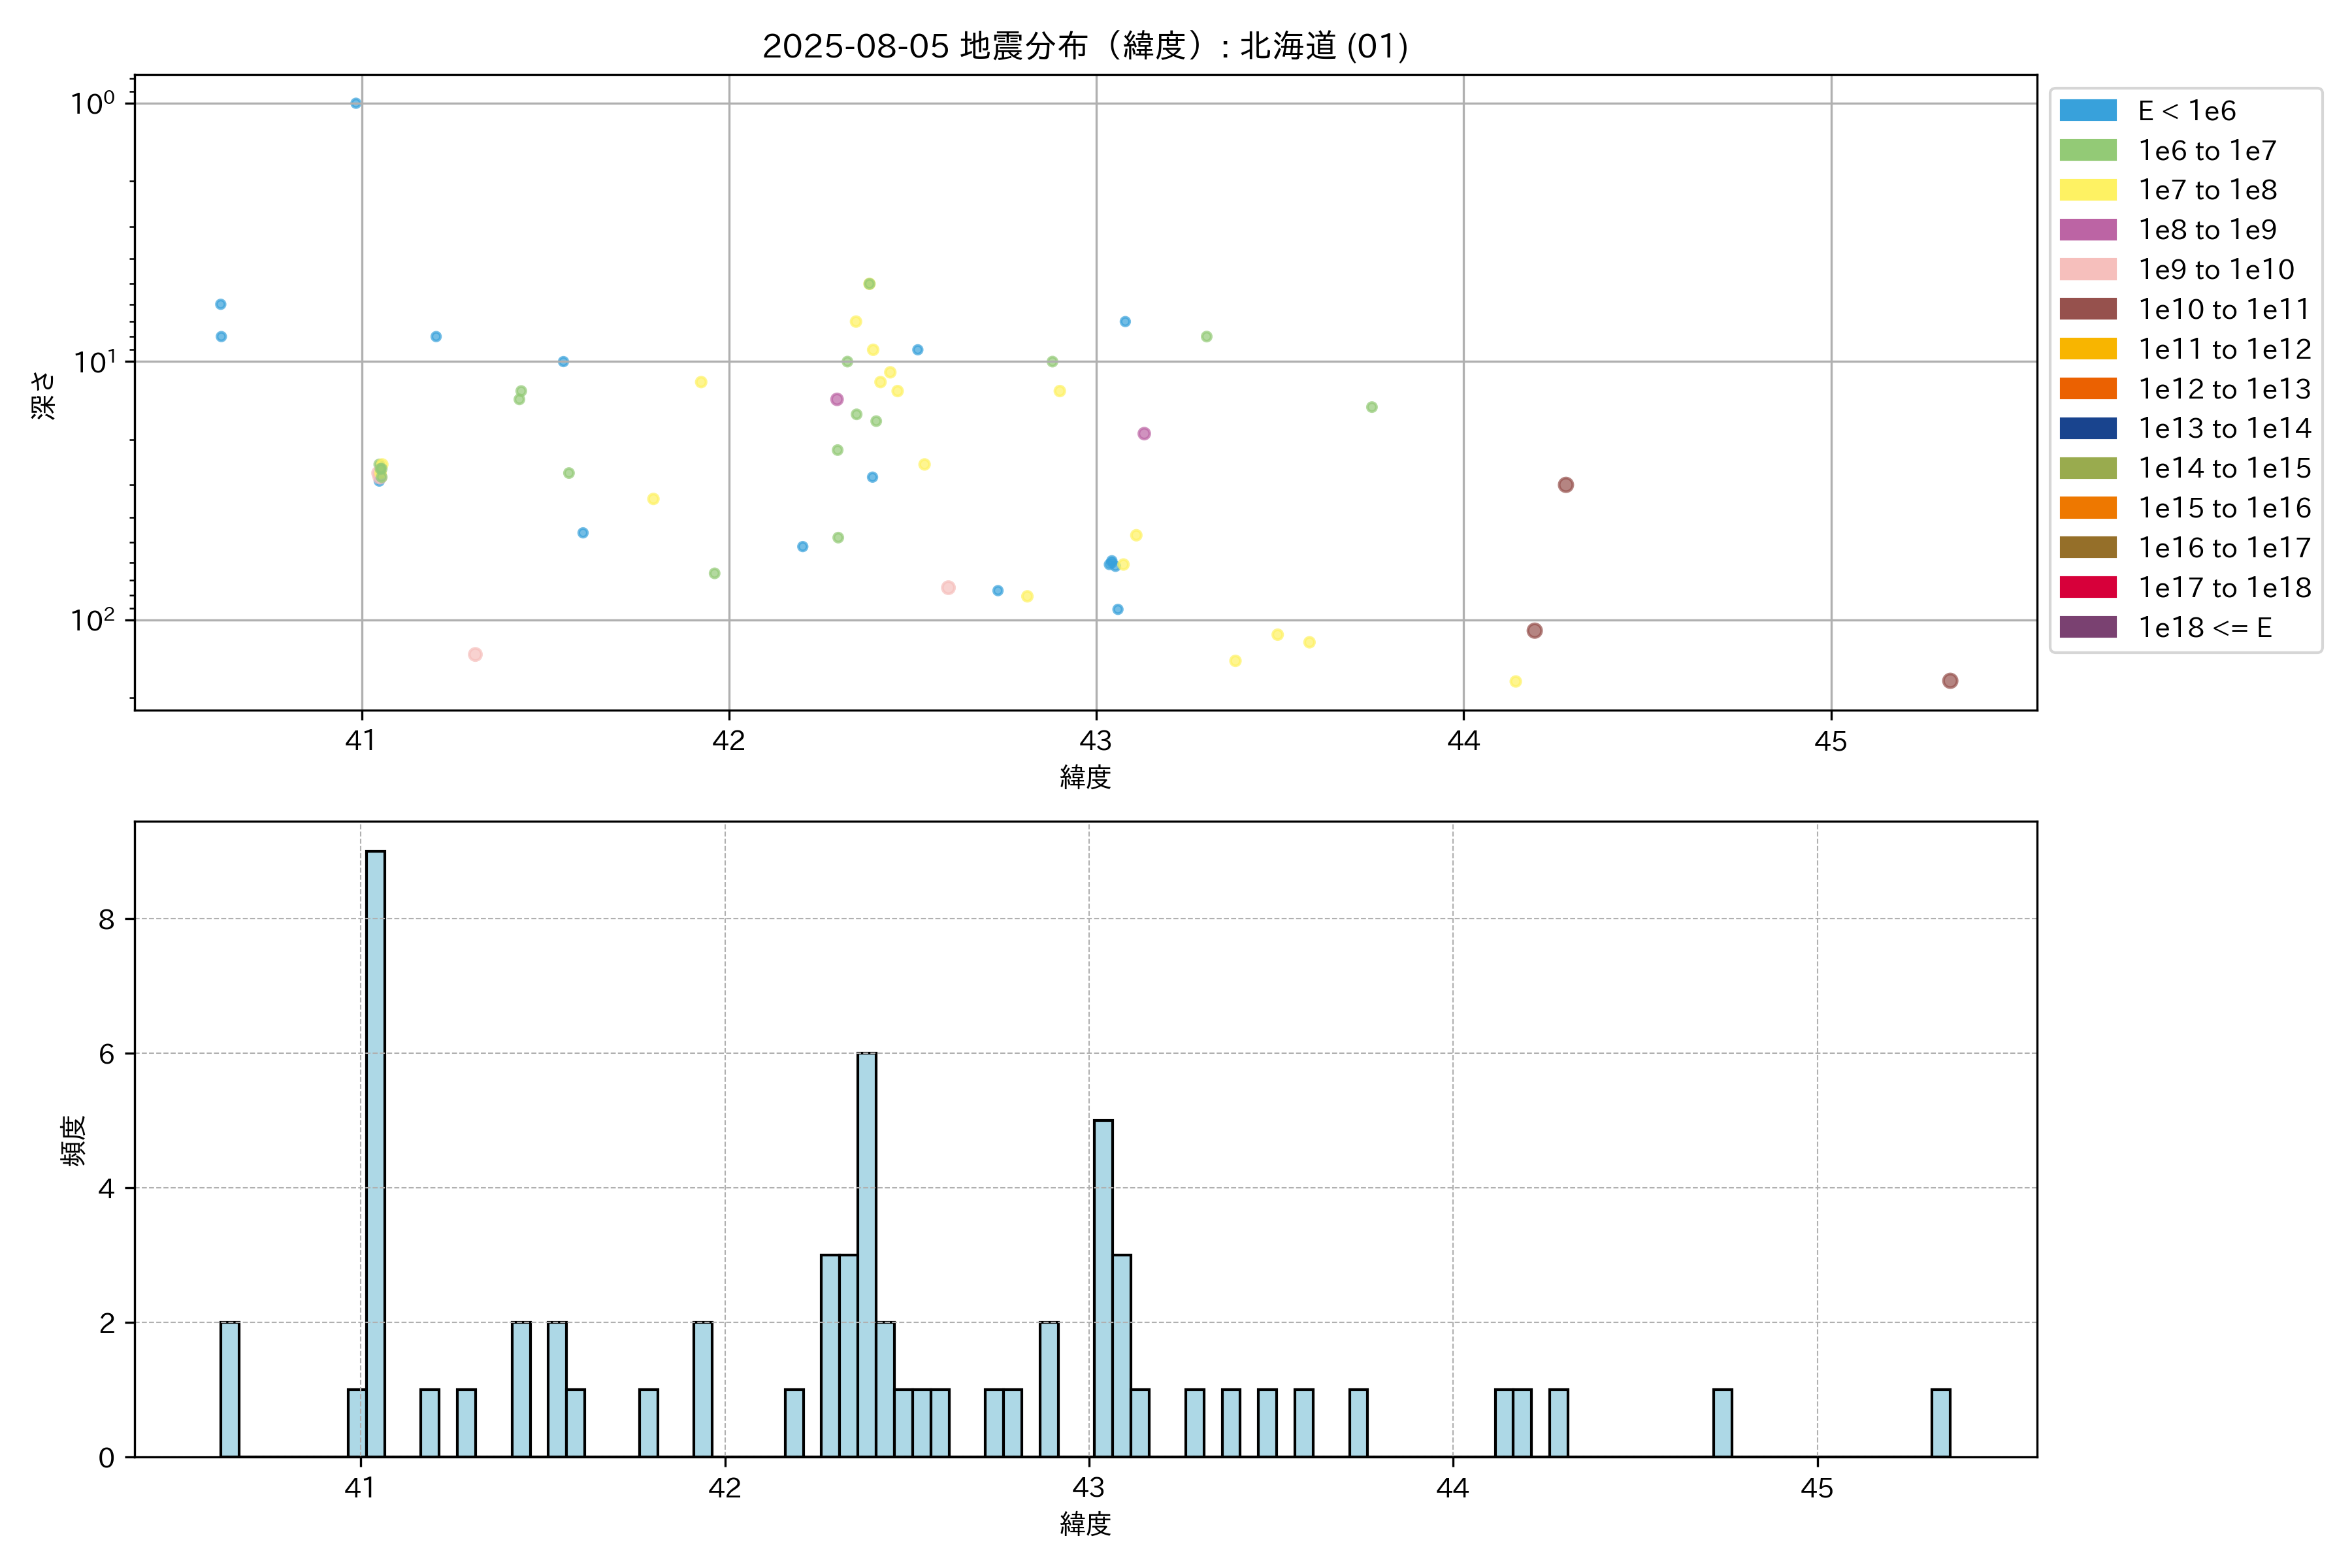Click the blue scatter point at depth 10^0

click(356, 103)
